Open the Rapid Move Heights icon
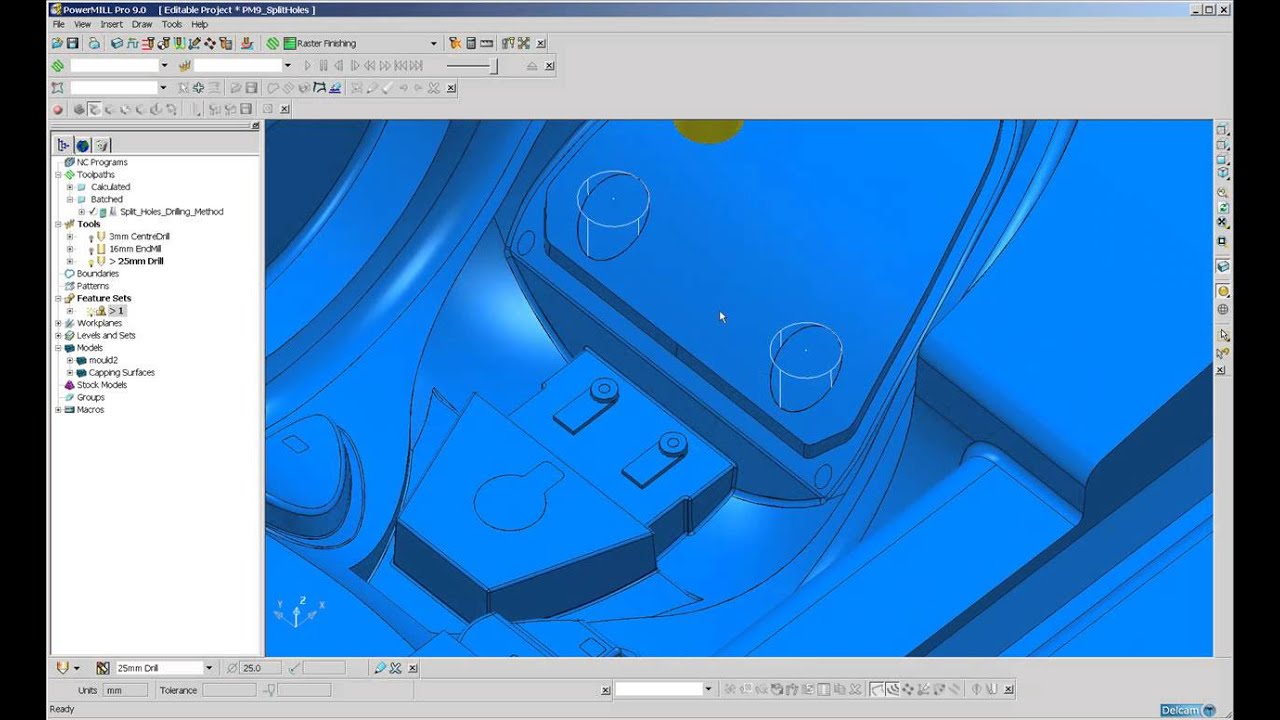 click(x=148, y=43)
